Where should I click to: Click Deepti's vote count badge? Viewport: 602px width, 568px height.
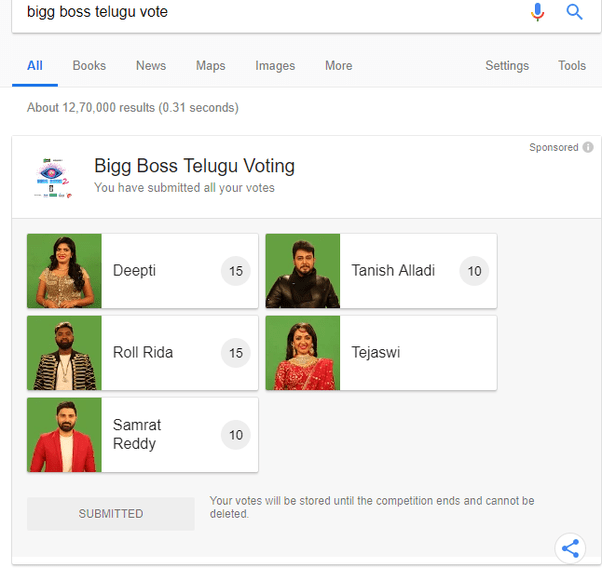point(236,271)
